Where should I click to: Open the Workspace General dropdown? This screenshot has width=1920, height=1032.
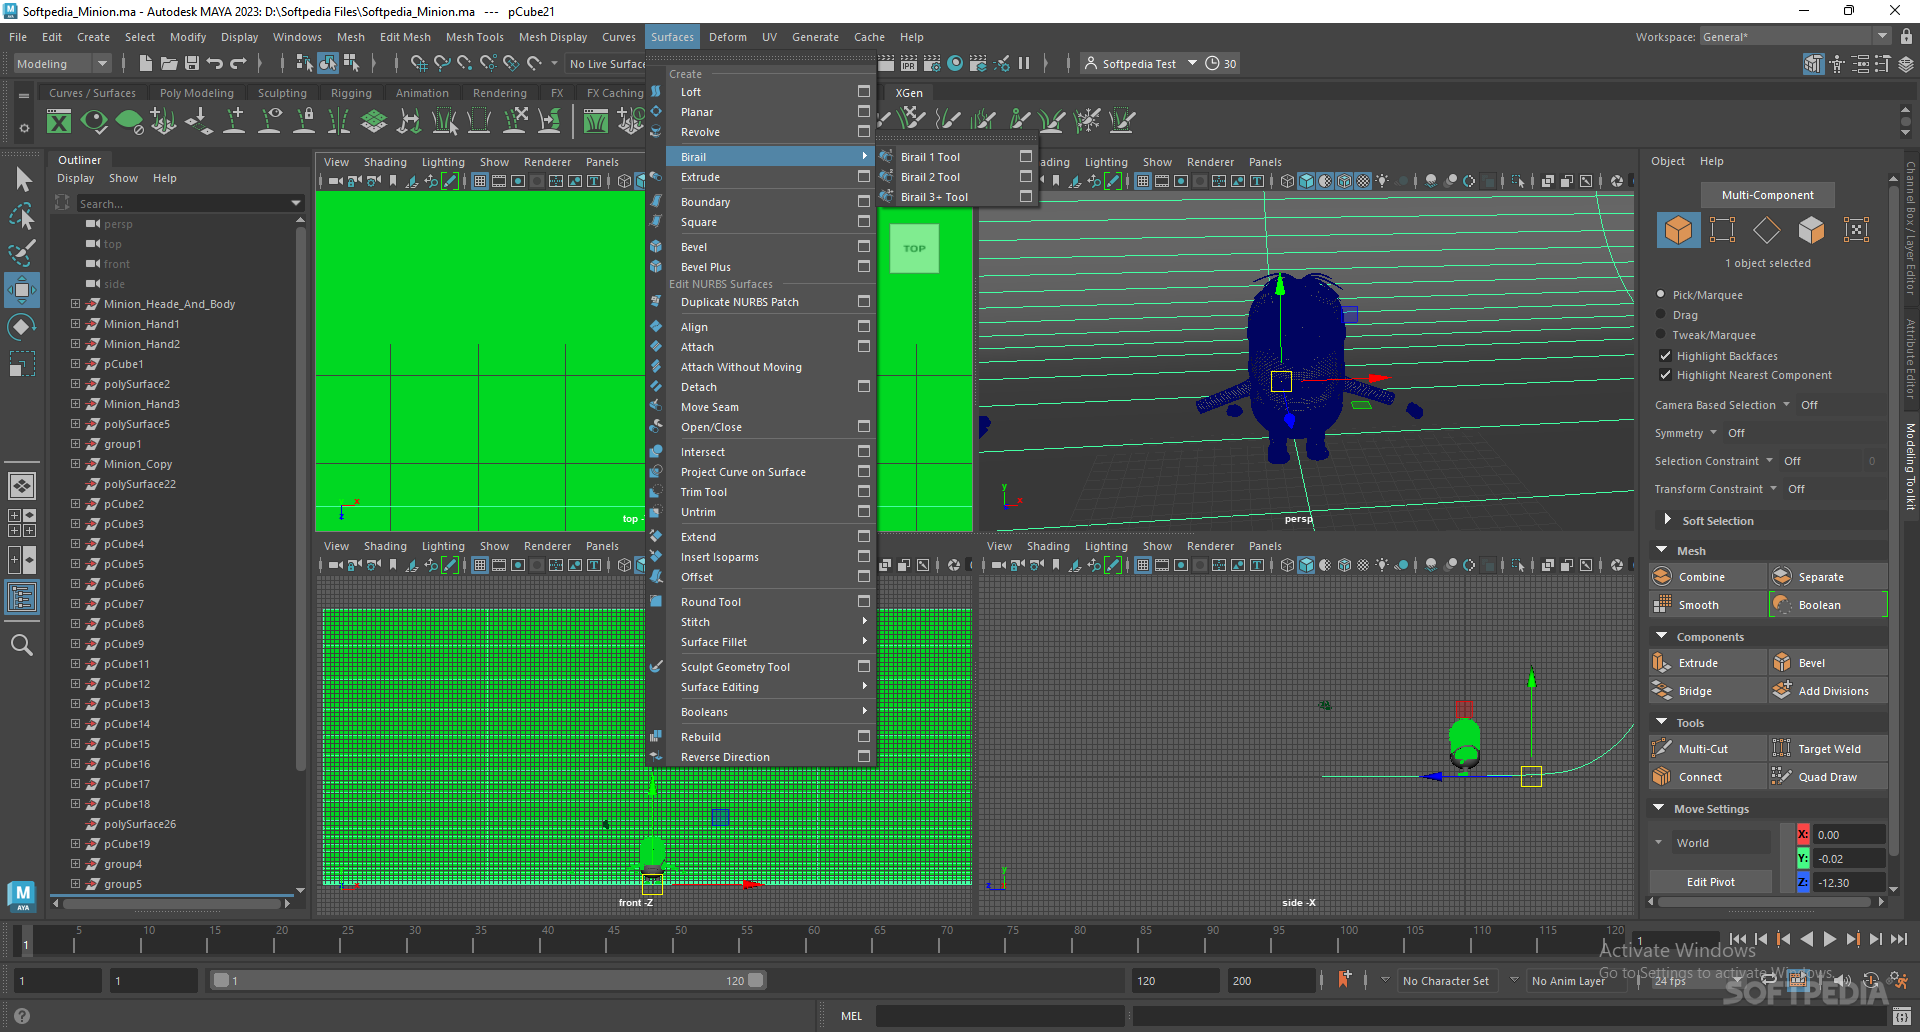click(x=1795, y=37)
